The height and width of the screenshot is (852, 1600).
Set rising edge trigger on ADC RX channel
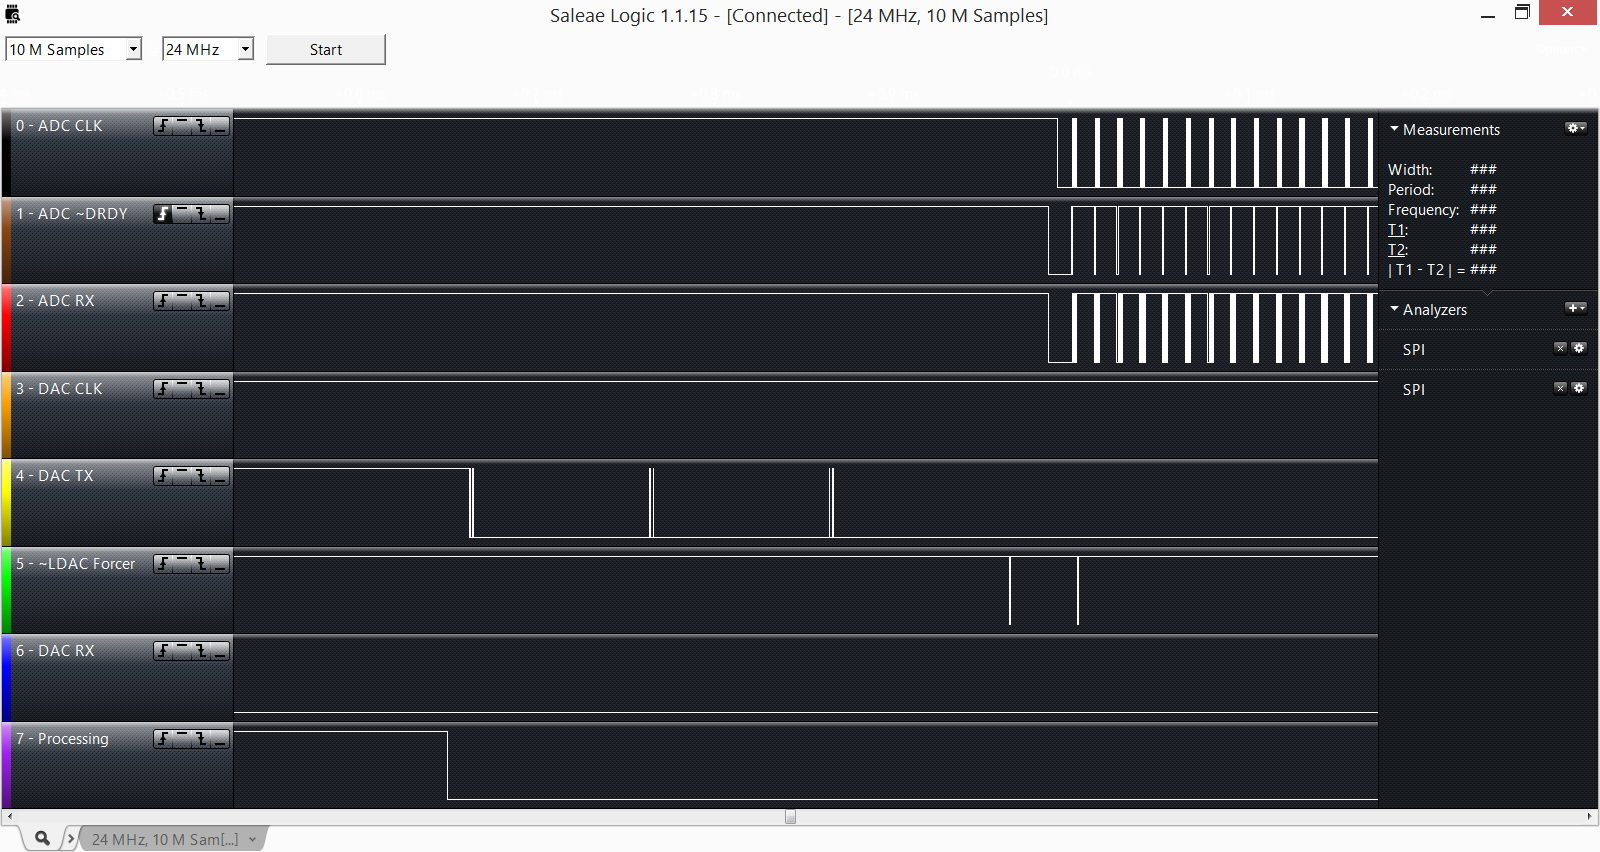163,301
